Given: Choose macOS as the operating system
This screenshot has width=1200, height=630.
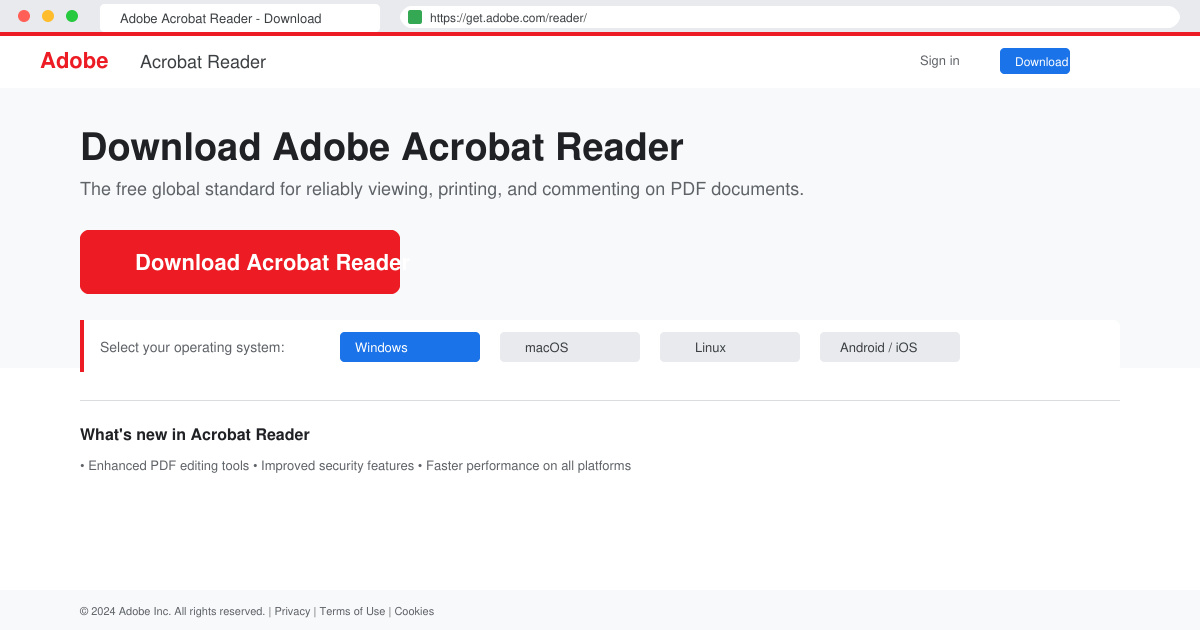Looking at the screenshot, I should pyautogui.click(x=570, y=347).
